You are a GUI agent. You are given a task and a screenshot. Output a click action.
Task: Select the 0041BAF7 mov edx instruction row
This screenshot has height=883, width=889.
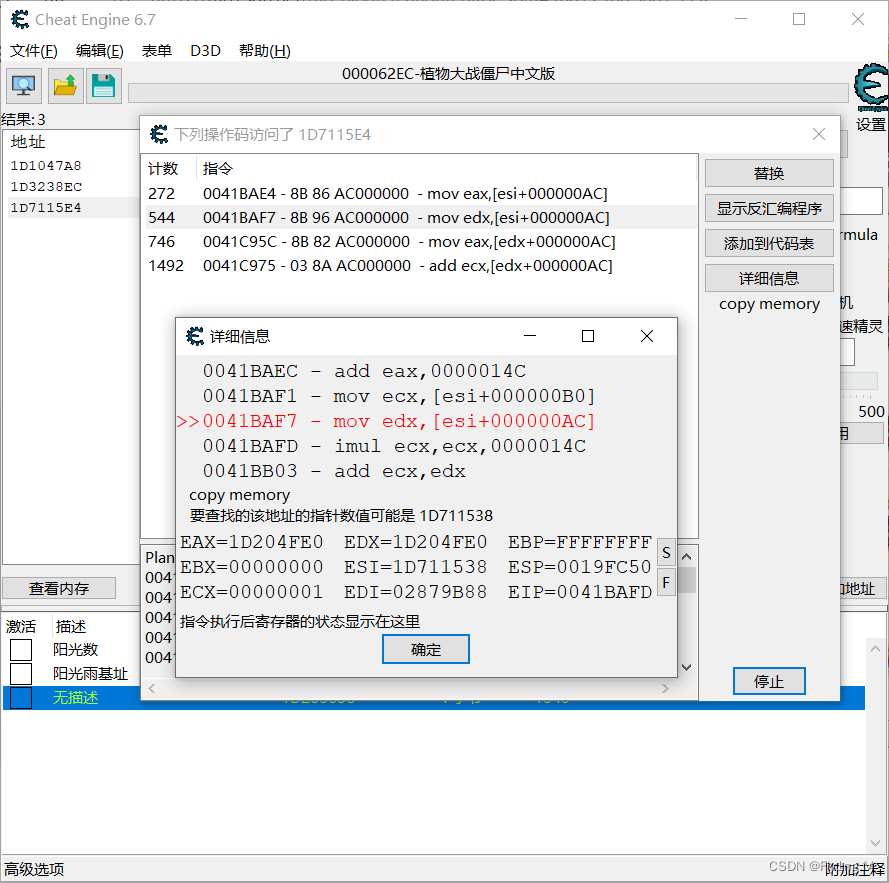pyautogui.click(x=420, y=217)
